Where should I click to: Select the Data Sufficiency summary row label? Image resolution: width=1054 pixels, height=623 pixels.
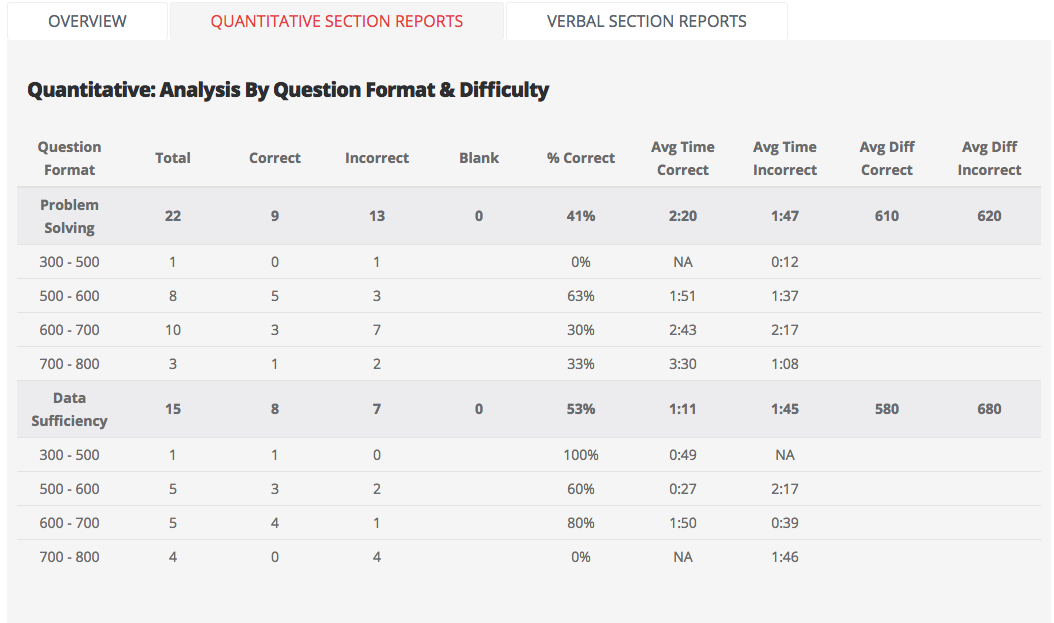[x=70, y=409]
